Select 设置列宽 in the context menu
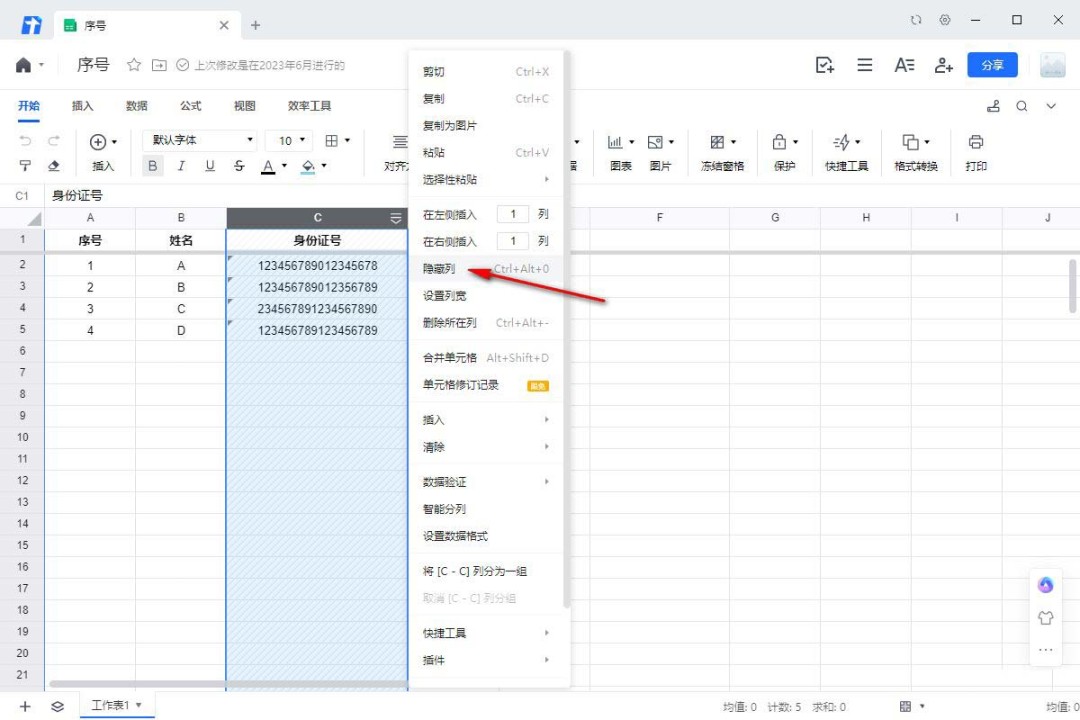1080x720 pixels. click(444, 296)
